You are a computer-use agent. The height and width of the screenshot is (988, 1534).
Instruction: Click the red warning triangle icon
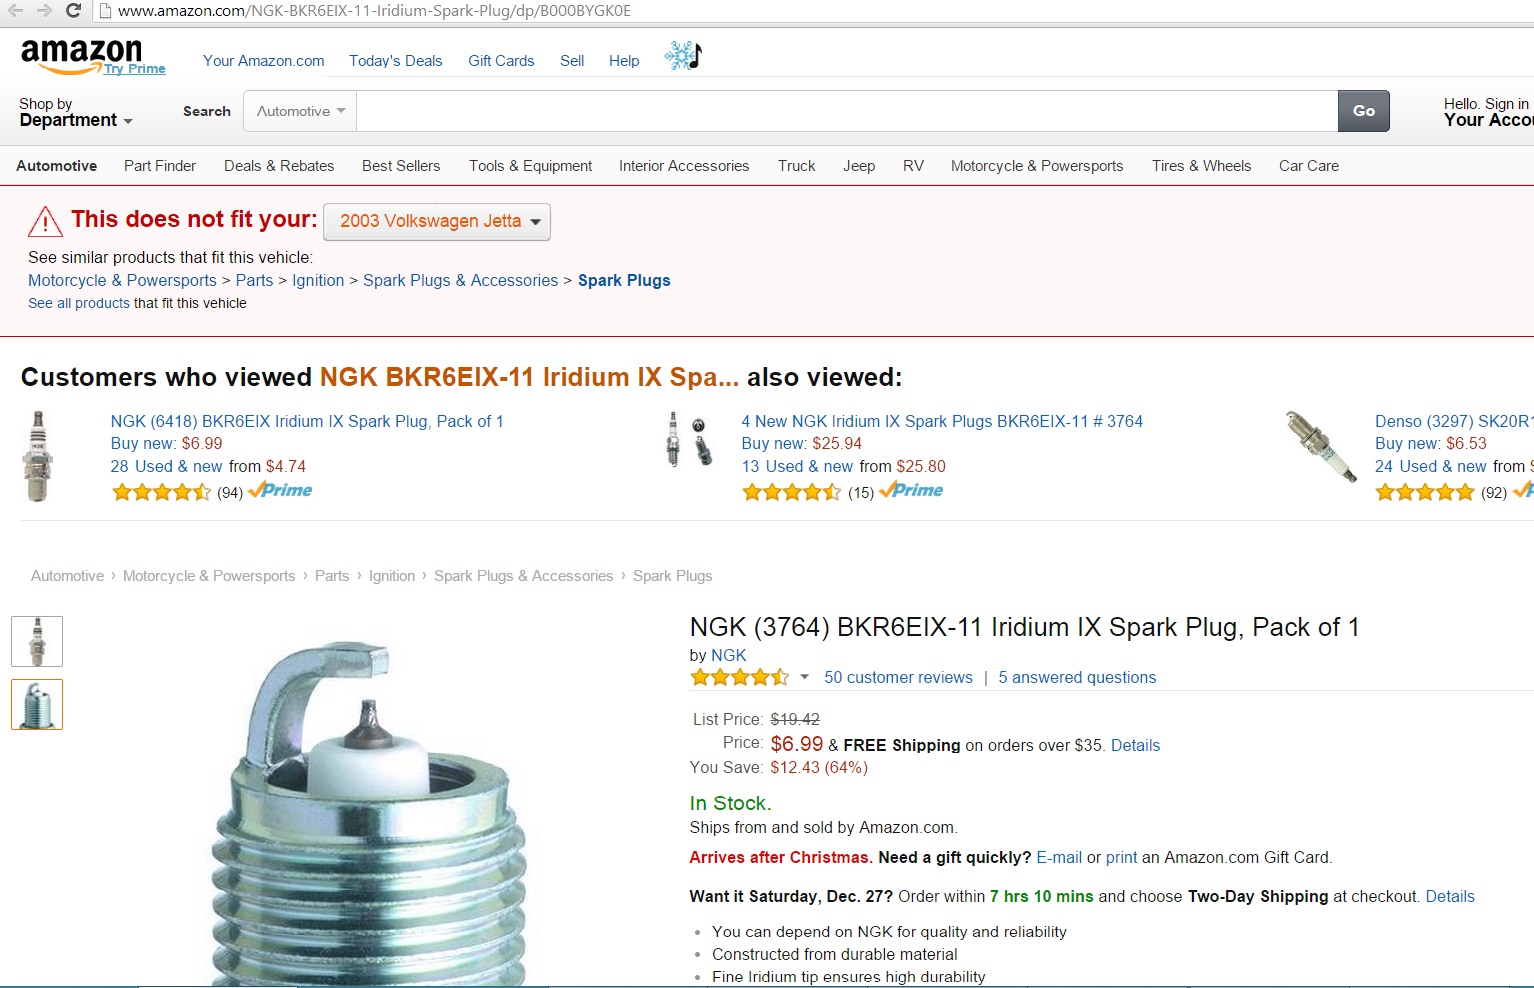[45, 221]
